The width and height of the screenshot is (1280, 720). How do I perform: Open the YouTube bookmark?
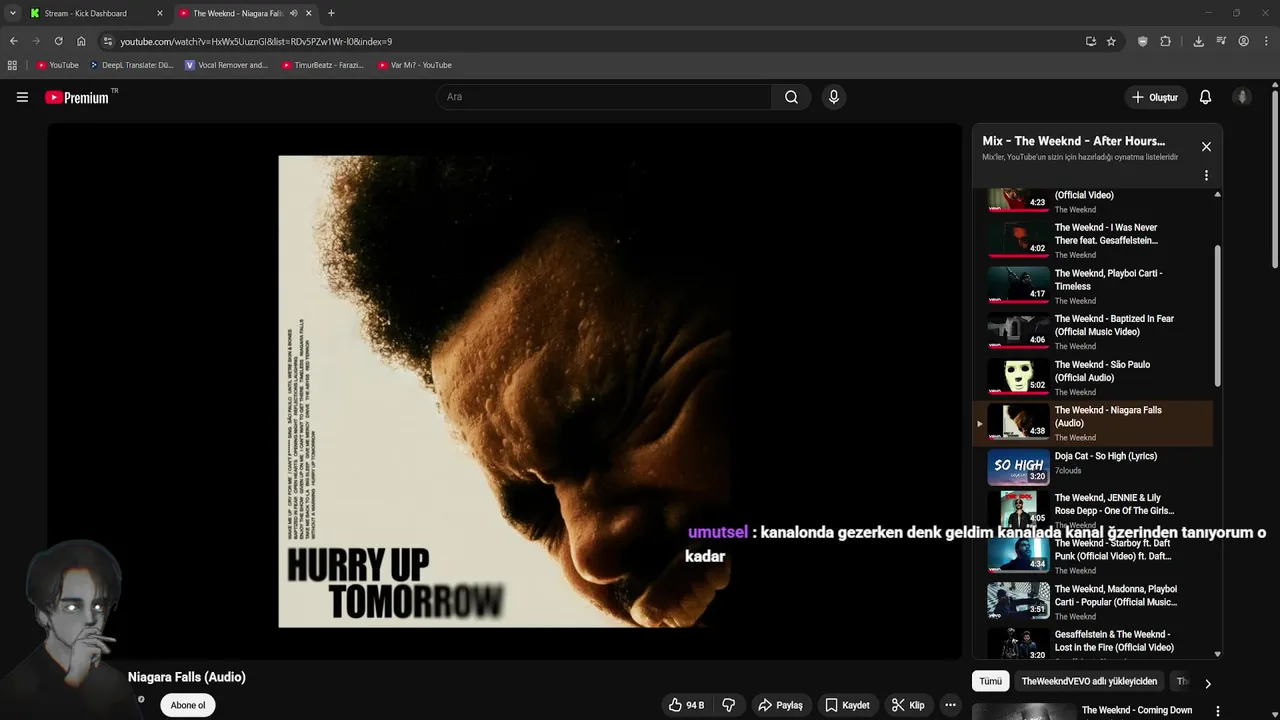(57, 65)
